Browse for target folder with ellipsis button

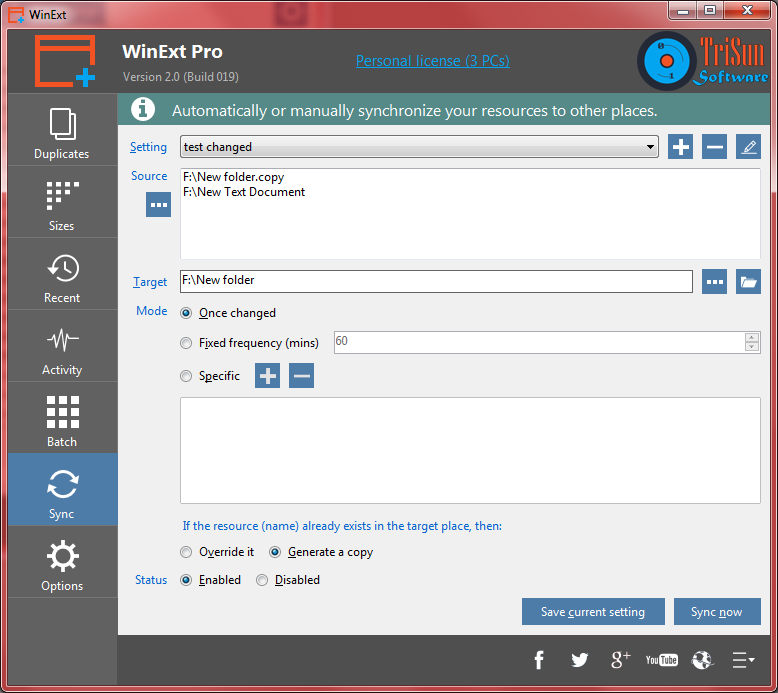(x=714, y=282)
